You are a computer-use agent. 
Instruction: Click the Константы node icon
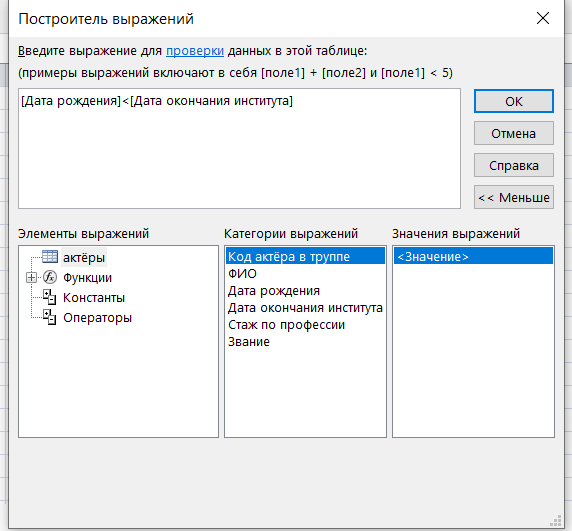pyautogui.click(x=50, y=297)
